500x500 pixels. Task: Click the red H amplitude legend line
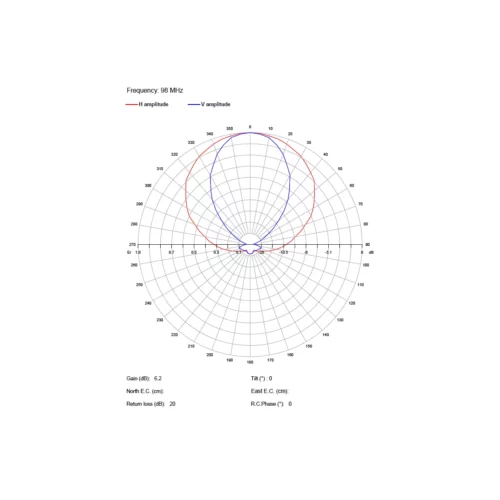132,104
